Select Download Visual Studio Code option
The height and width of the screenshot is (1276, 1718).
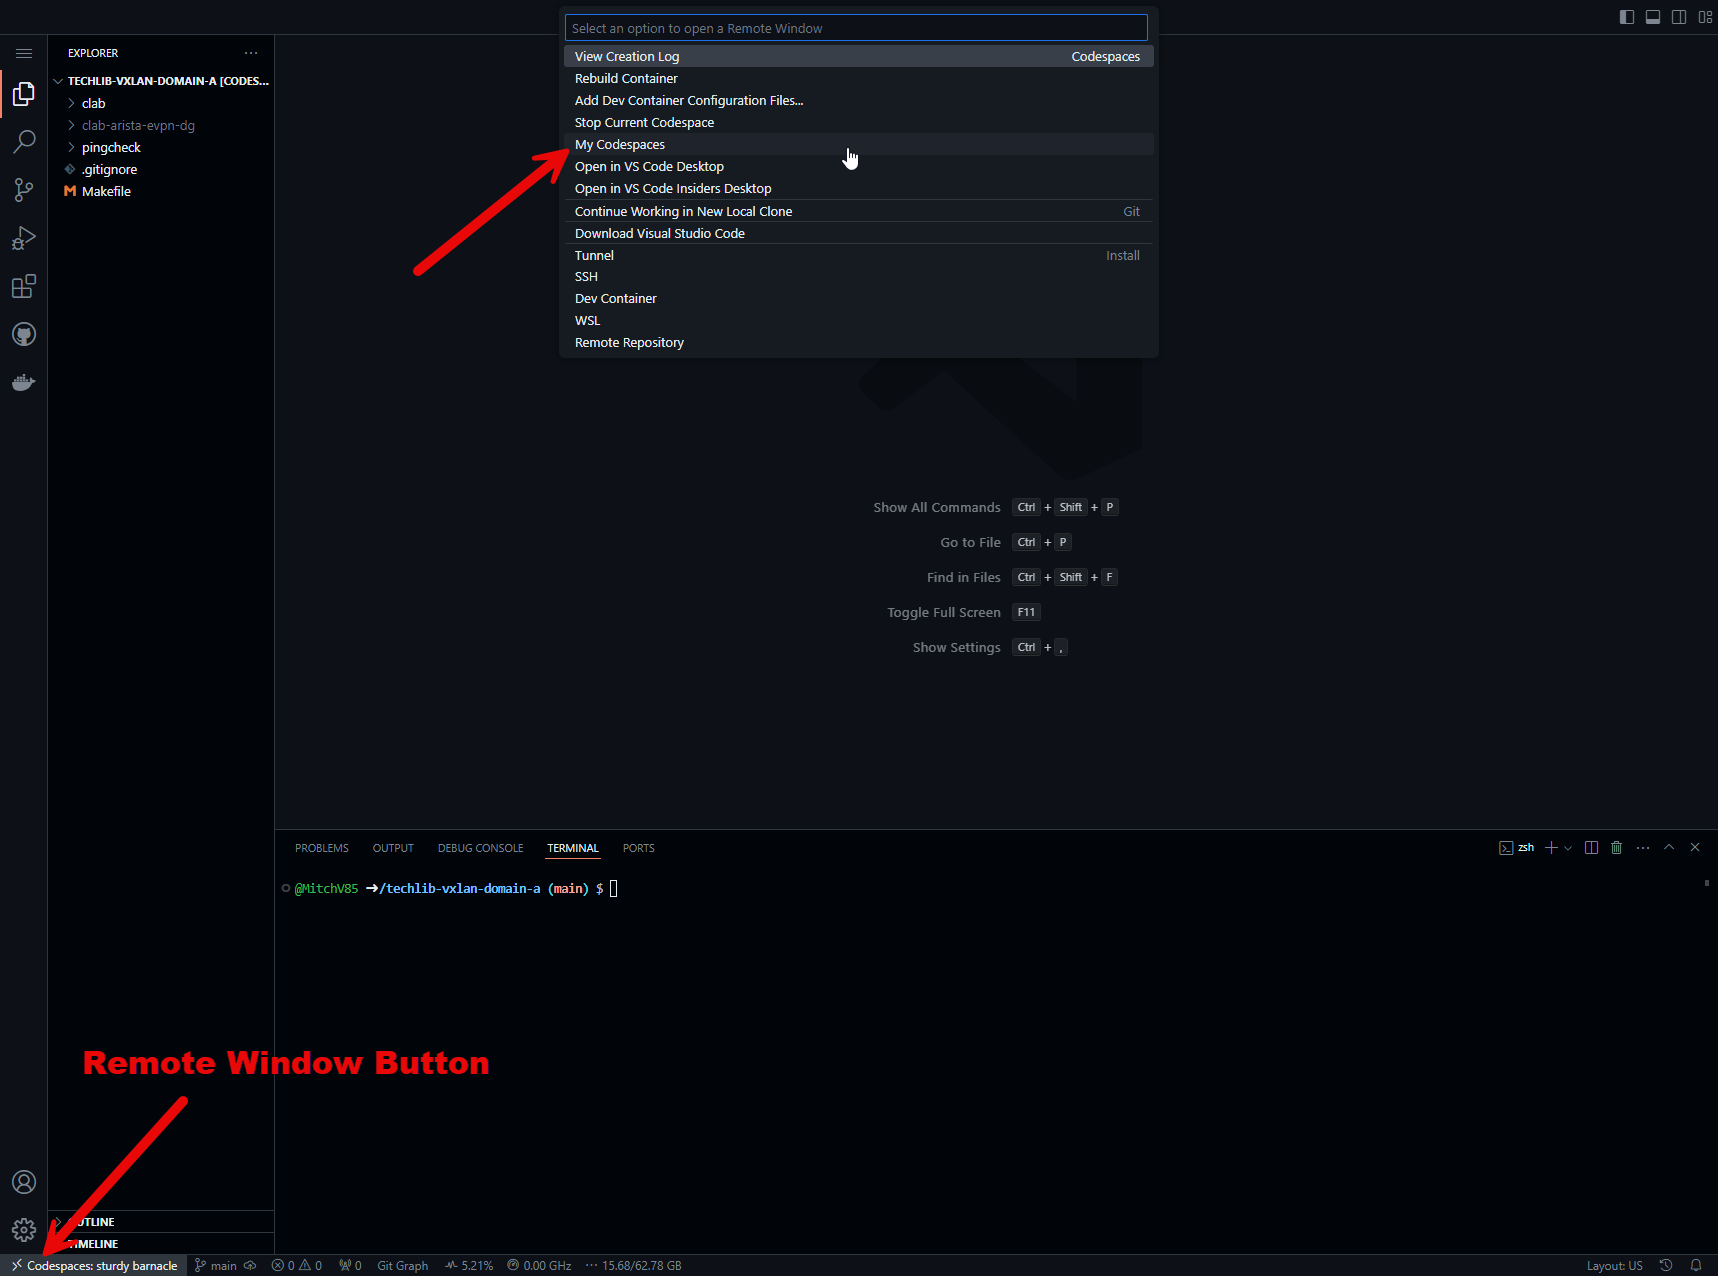click(859, 233)
